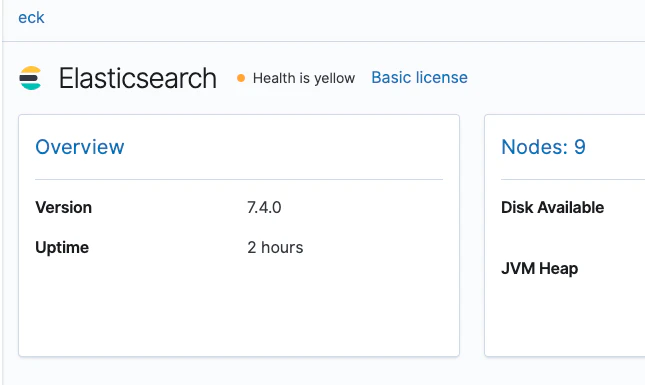
Task: Select the version value 7.4.0
Action: pos(264,207)
